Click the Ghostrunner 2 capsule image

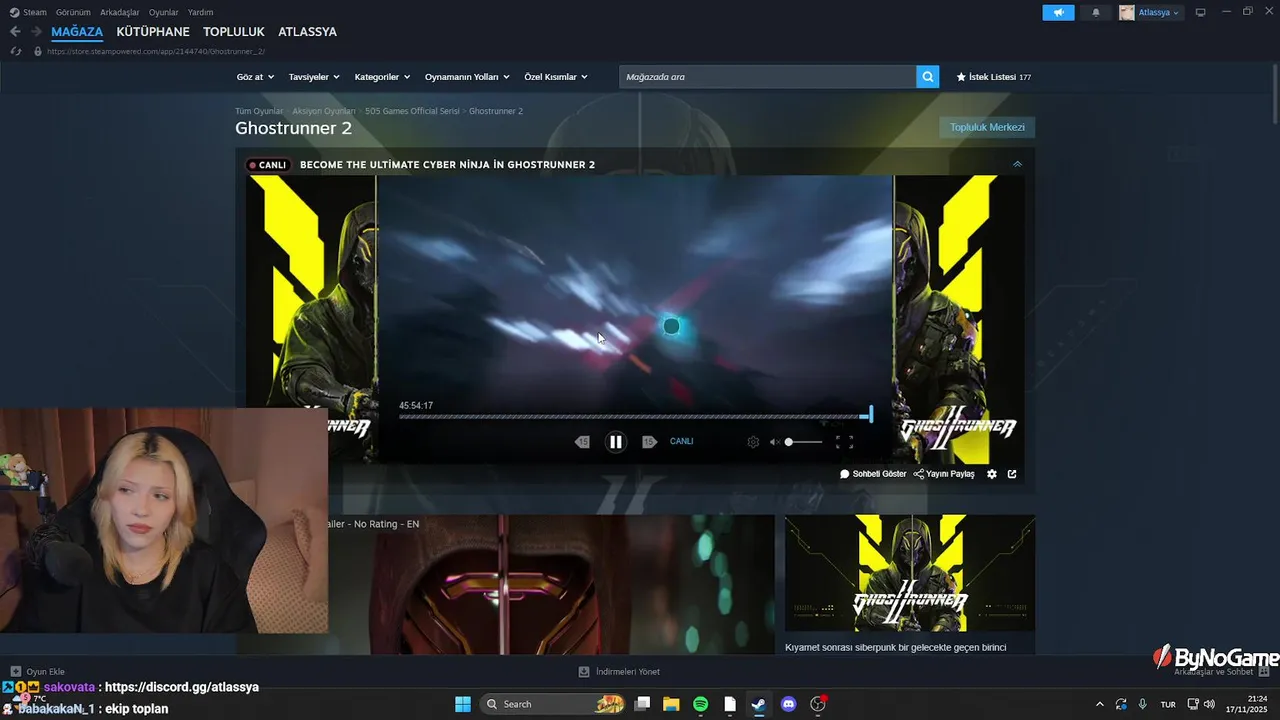[910, 573]
